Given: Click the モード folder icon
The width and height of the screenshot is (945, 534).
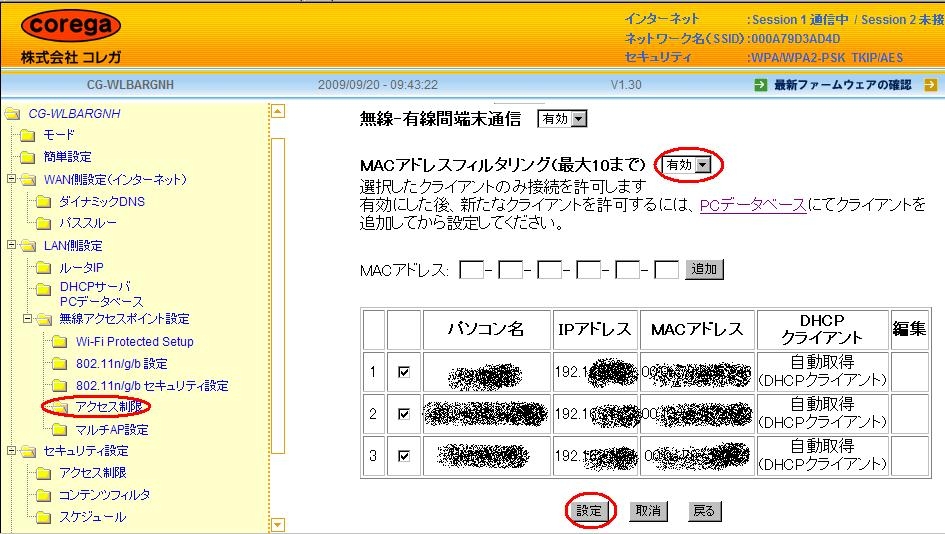Looking at the screenshot, I should click(28, 135).
